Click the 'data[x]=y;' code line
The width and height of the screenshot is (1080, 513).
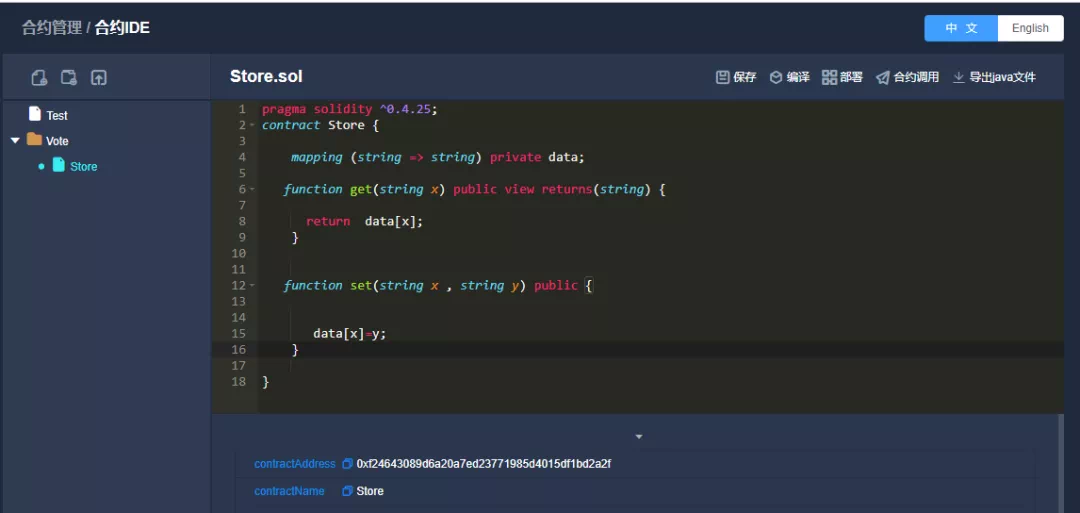pyautogui.click(x=350, y=333)
